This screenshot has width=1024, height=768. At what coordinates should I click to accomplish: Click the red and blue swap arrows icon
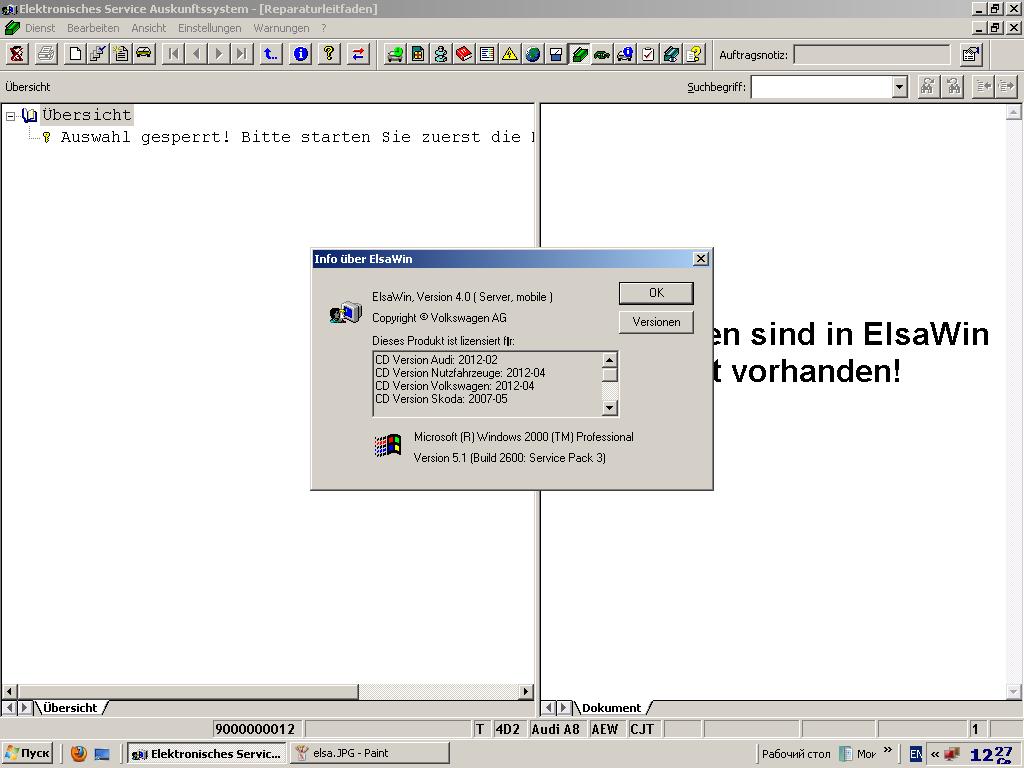tap(359, 54)
